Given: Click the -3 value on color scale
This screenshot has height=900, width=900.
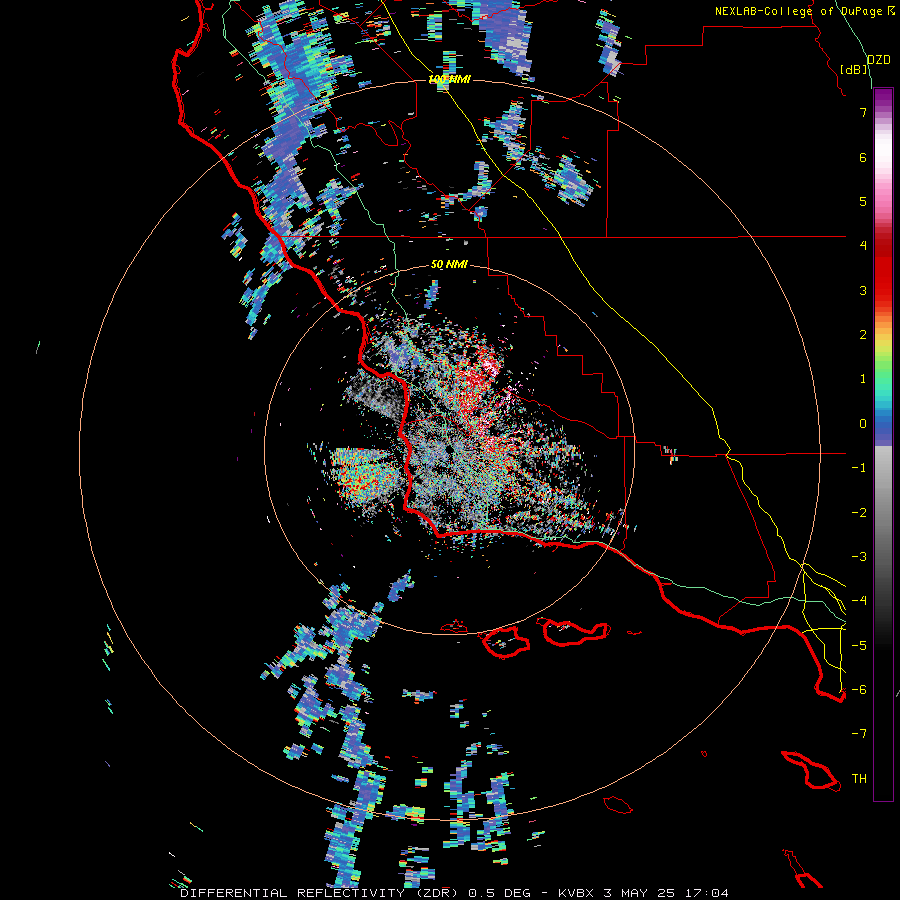Looking at the screenshot, I should (859, 557).
